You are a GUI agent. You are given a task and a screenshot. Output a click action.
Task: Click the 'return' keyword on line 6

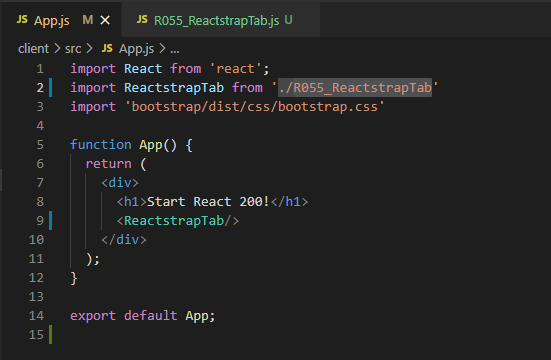point(108,163)
